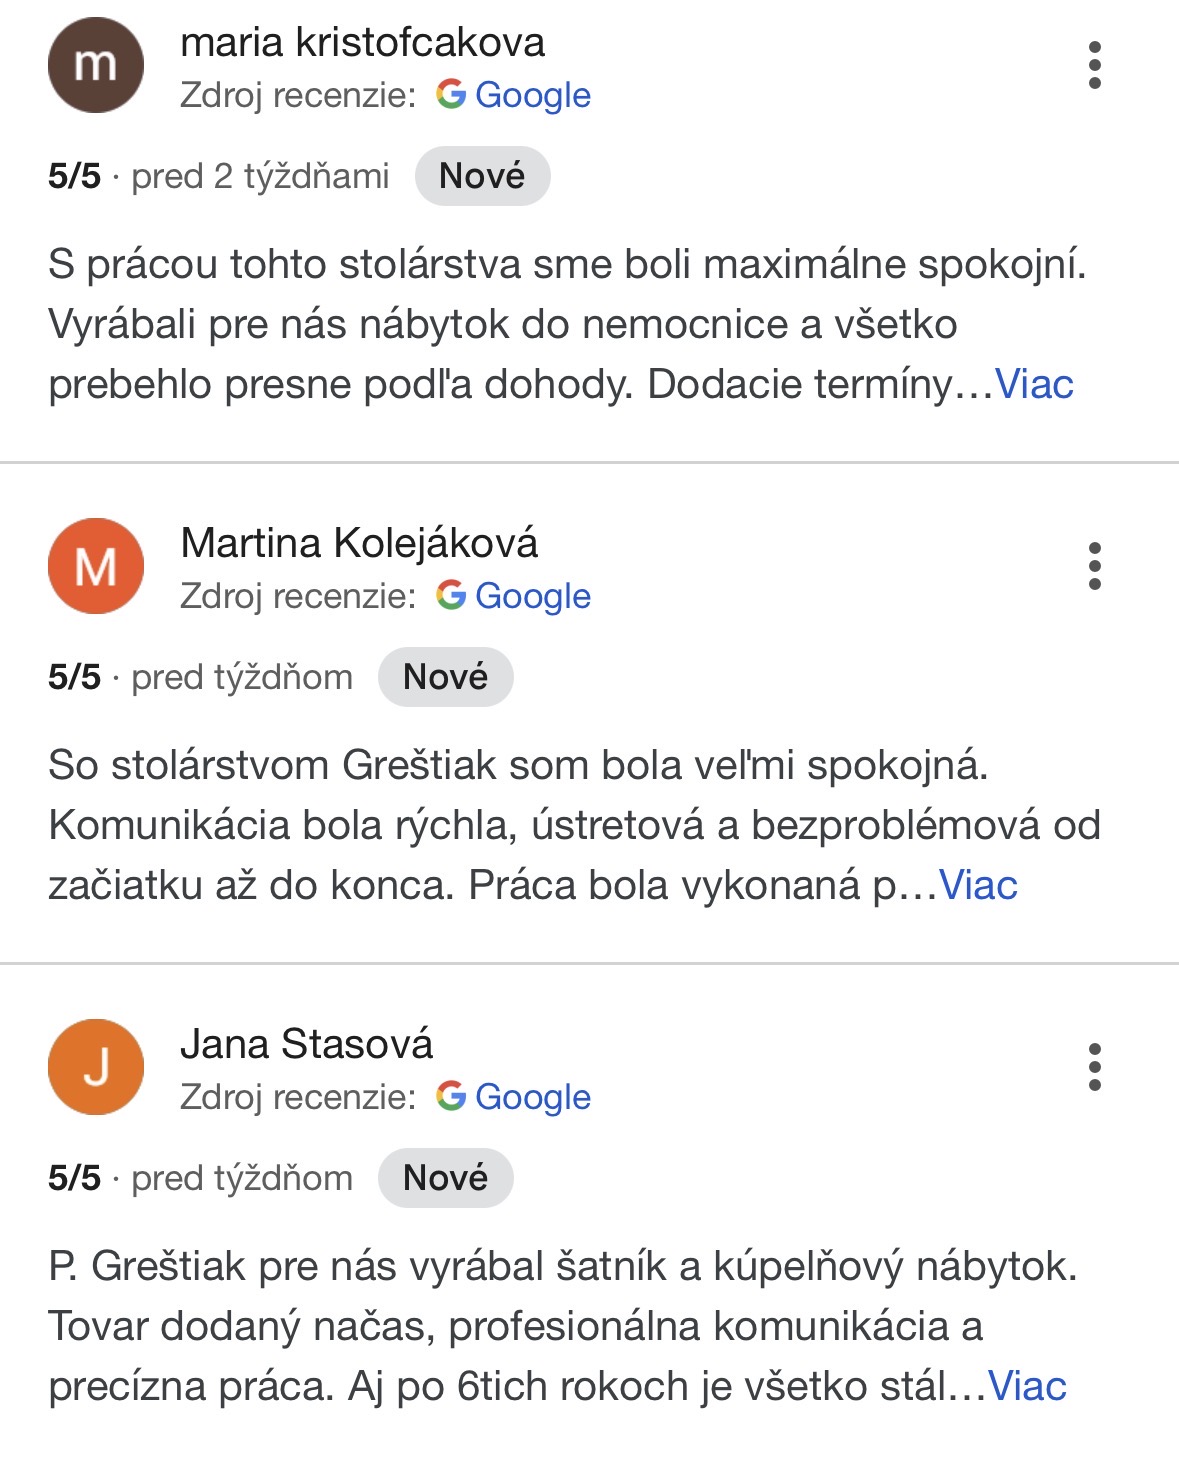Open Google source link in Jana's review
This screenshot has width=1179, height=1458.
tap(533, 1097)
